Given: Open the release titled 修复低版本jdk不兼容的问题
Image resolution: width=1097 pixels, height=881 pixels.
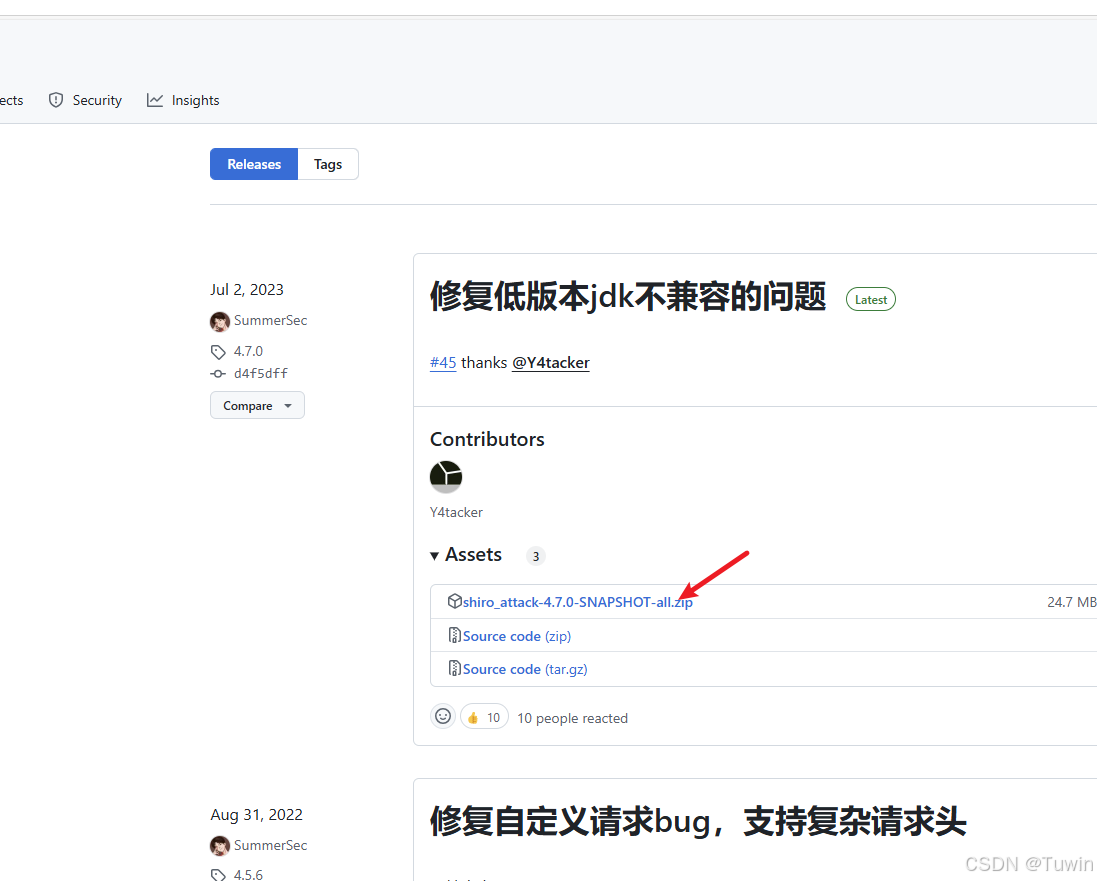Looking at the screenshot, I should [628, 296].
